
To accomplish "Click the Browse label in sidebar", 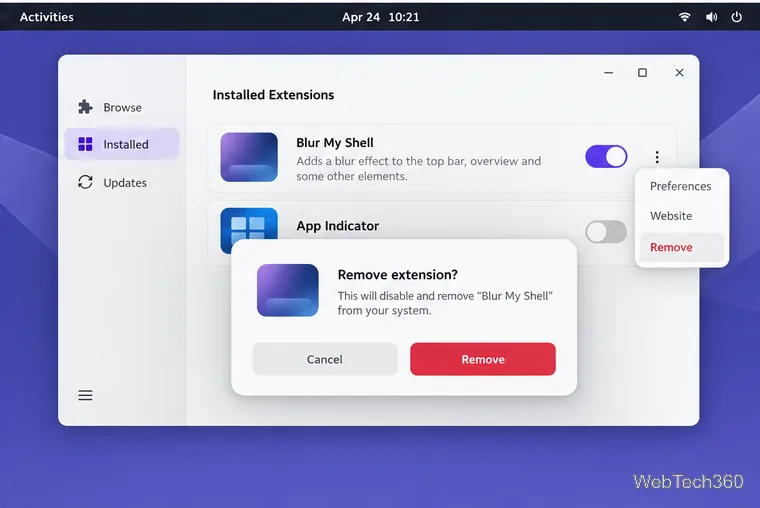I will pos(123,108).
